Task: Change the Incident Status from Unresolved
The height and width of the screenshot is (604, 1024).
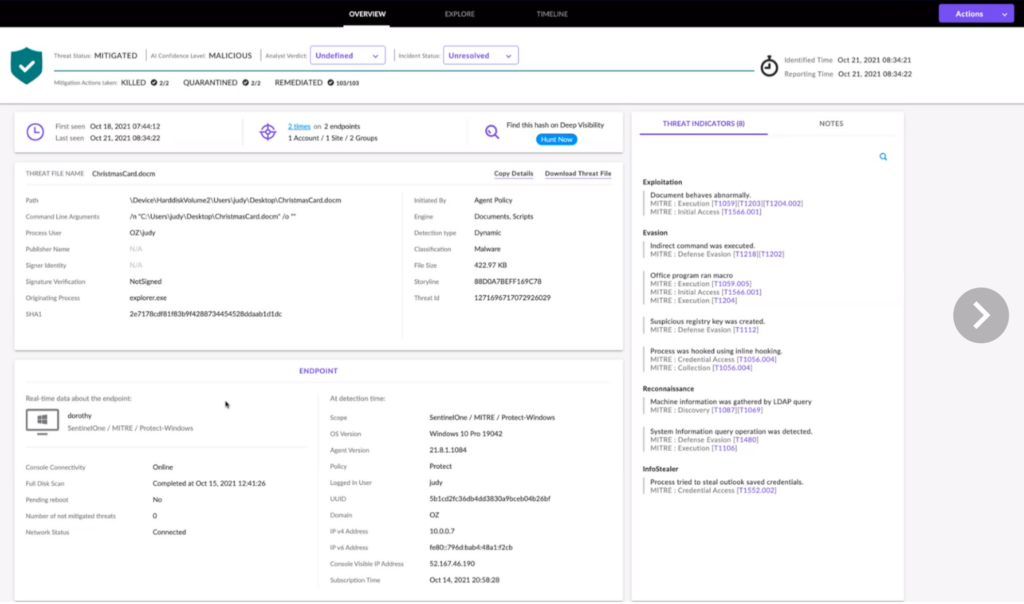Action: coord(483,55)
